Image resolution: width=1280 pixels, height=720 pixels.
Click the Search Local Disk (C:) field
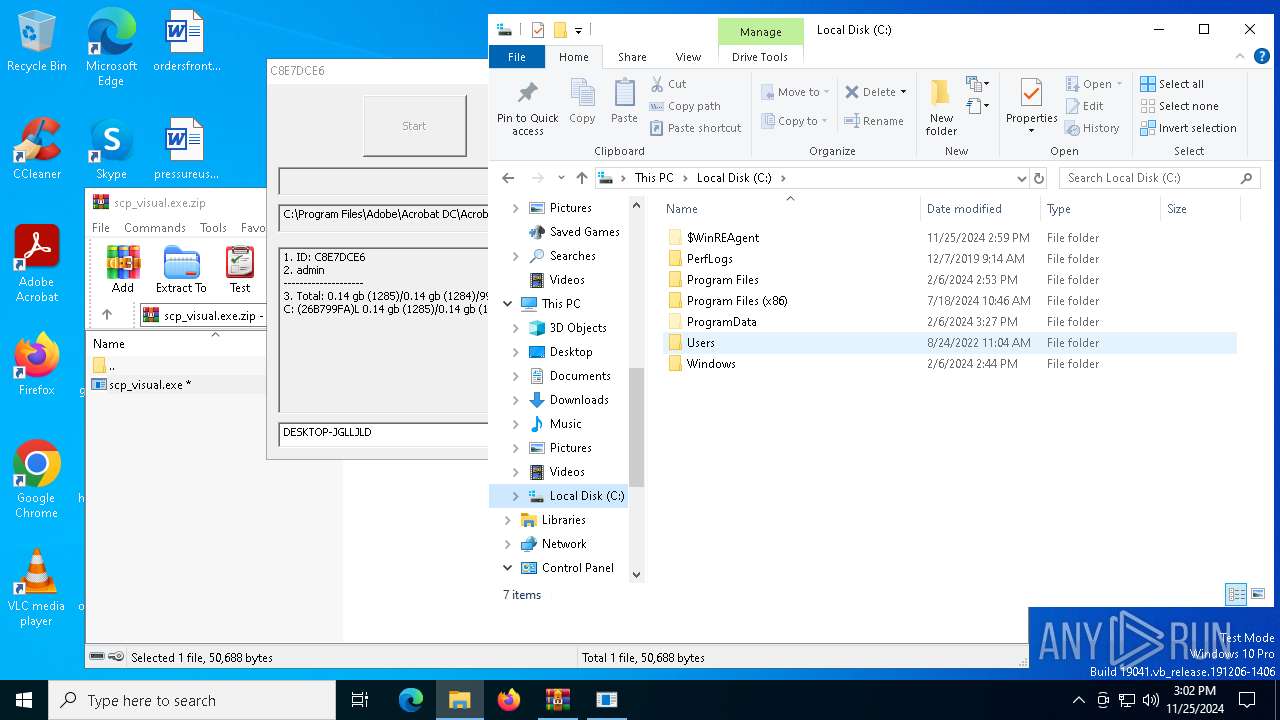(x=1158, y=178)
